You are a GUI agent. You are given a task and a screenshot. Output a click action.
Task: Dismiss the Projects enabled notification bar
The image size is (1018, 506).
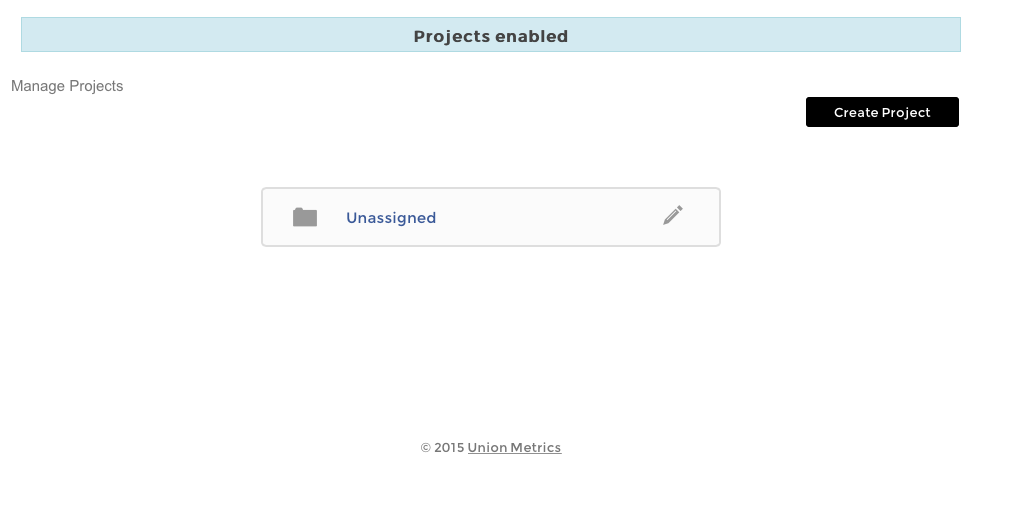[490, 36]
